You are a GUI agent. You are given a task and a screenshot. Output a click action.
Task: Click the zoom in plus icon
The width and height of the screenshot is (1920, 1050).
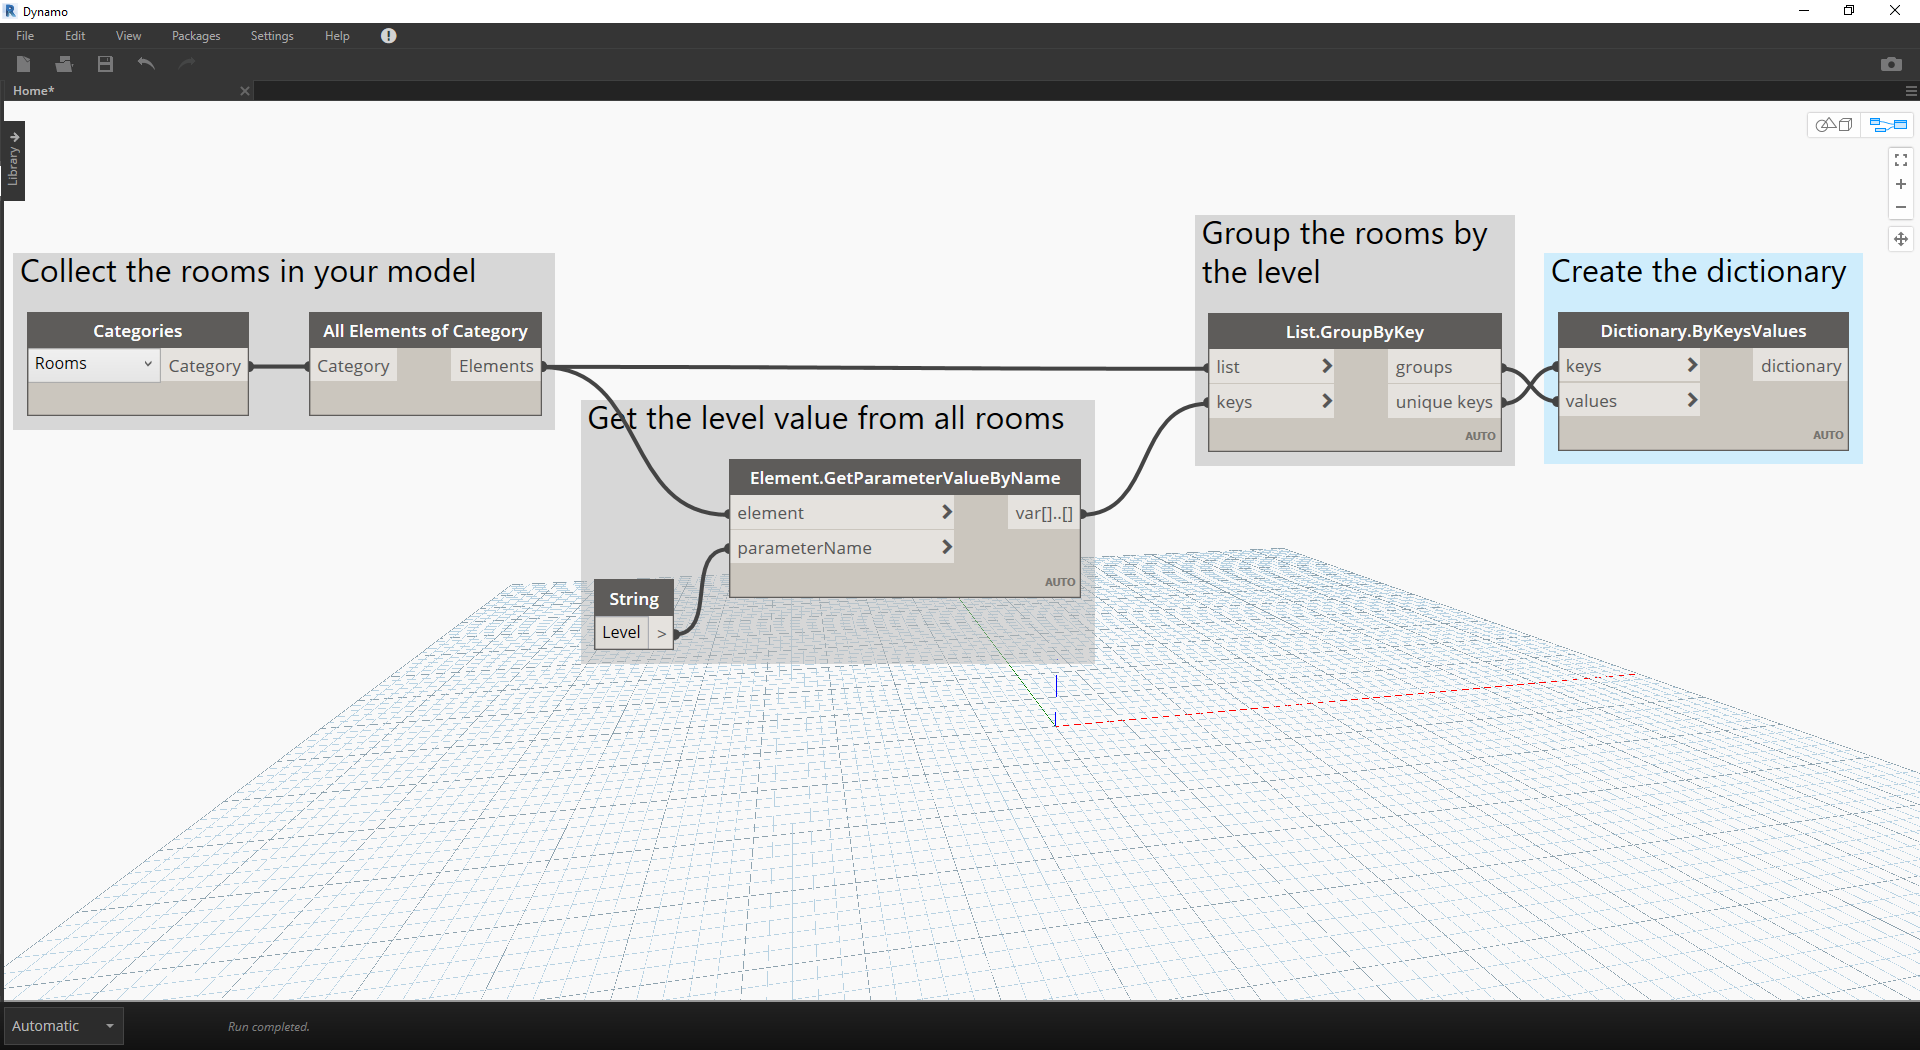(x=1900, y=184)
